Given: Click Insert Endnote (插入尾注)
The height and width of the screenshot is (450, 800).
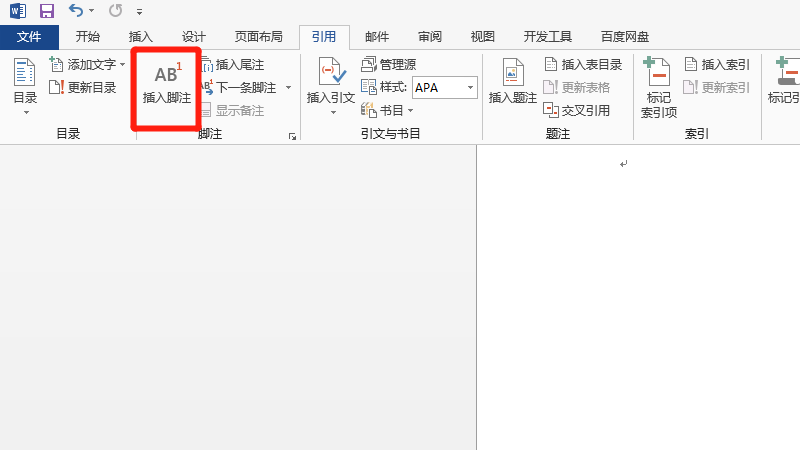Looking at the screenshot, I should click(x=232, y=64).
